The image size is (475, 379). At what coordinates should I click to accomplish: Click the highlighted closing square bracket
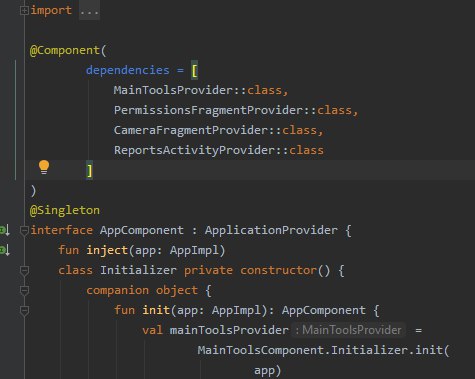coord(89,170)
